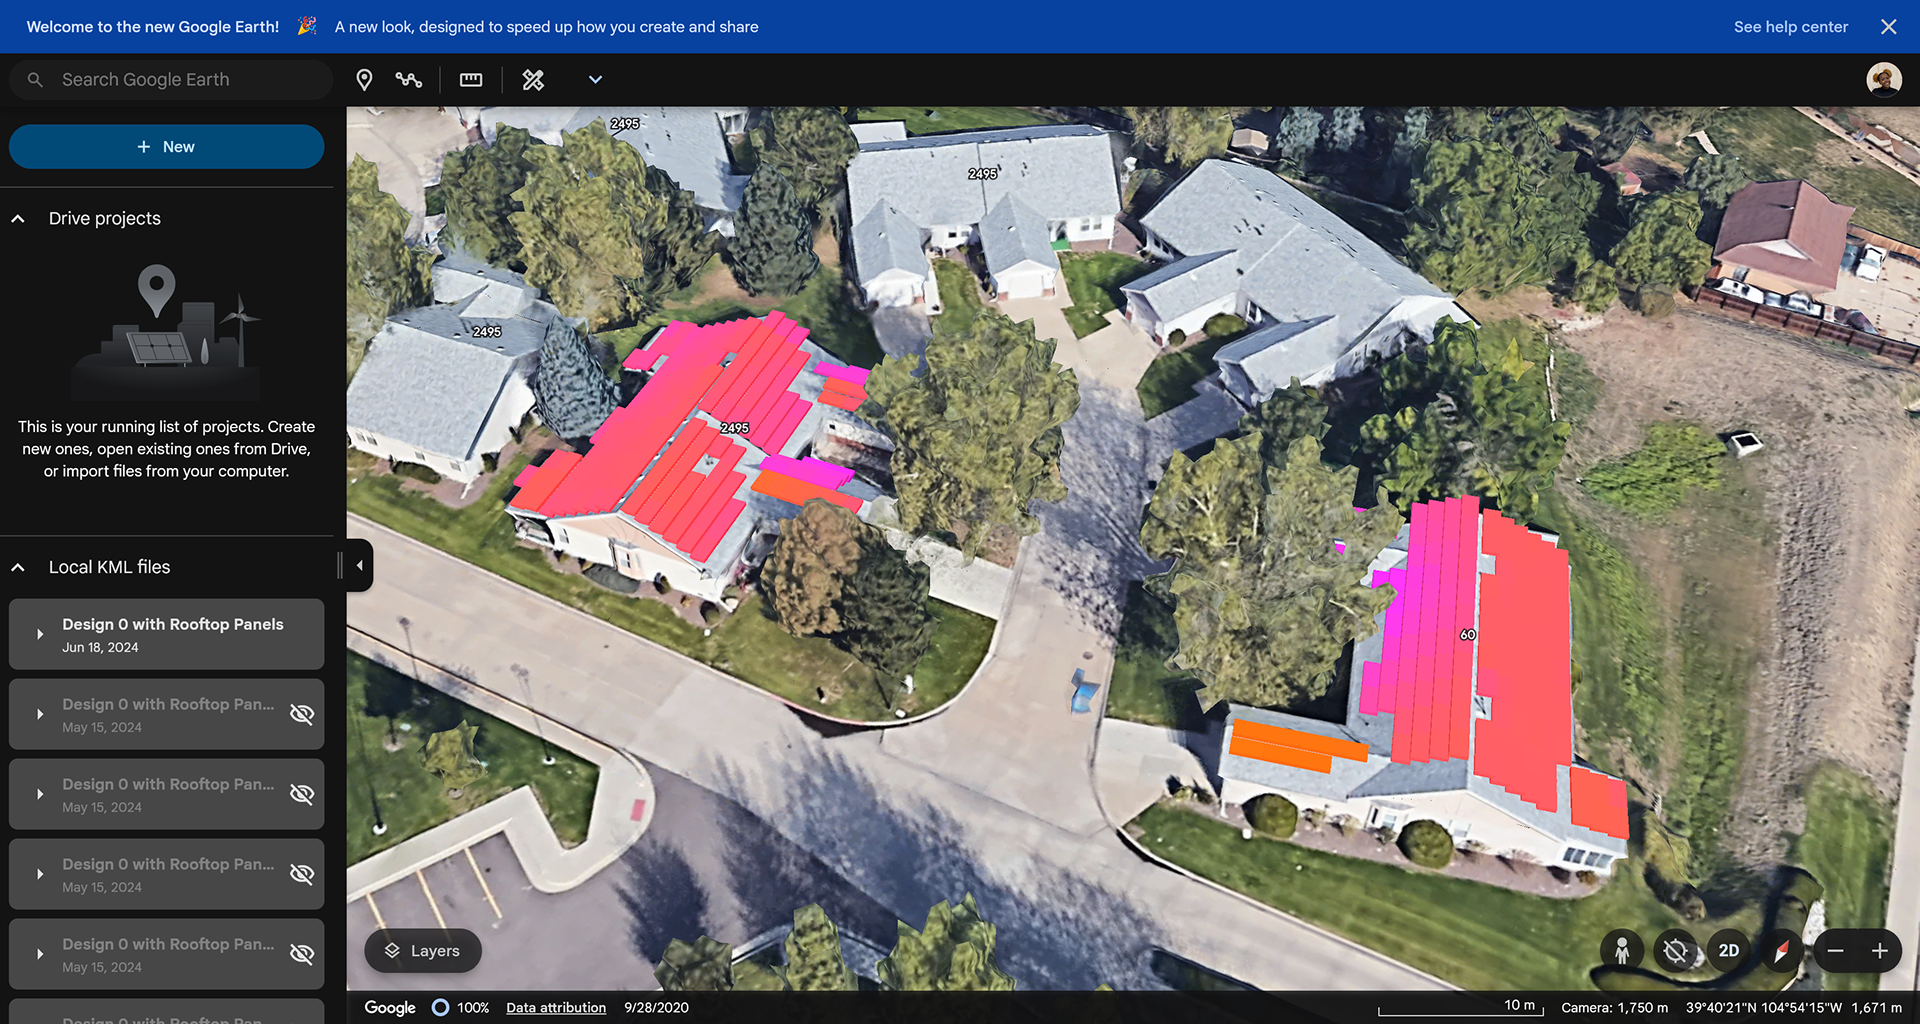Screen dimensions: 1920x1024
Task: Show the first hidden May 15 KML file
Action: [x=302, y=714]
